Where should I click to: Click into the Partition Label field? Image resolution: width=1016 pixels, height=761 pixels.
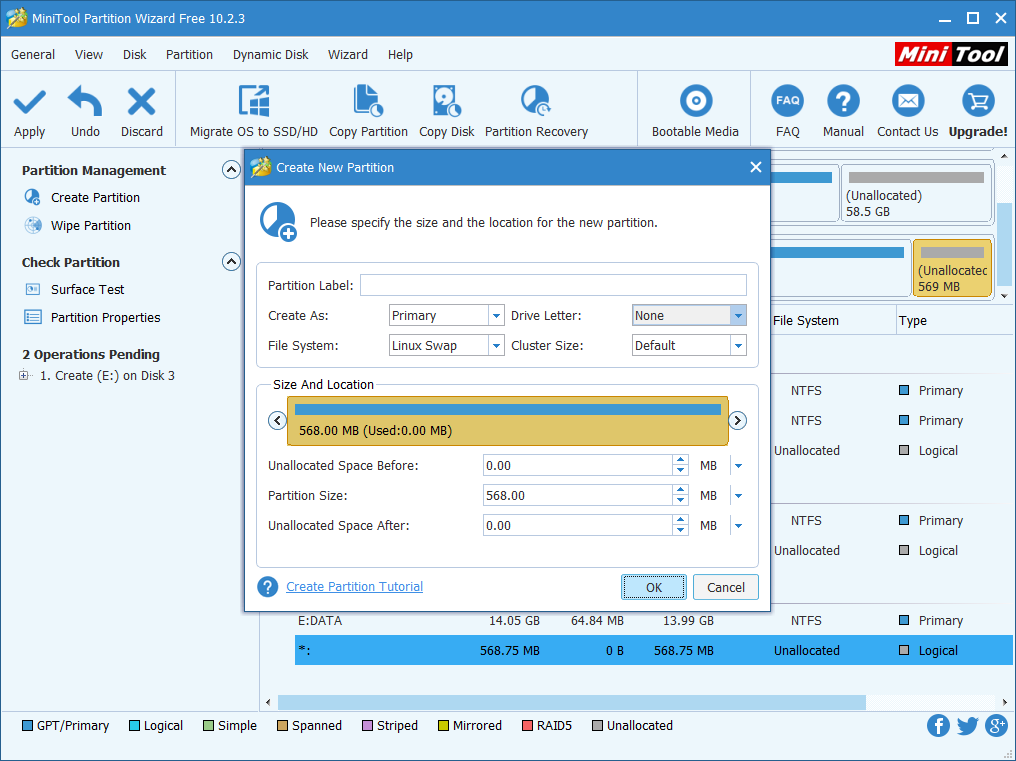click(x=553, y=286)
